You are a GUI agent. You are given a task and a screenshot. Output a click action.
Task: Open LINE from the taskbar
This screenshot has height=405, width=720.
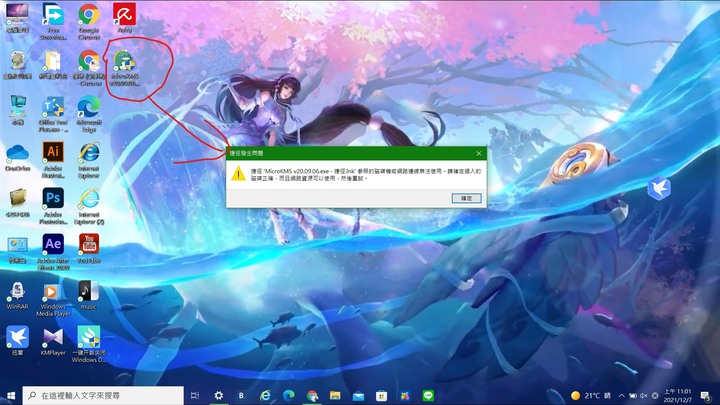click(428, 395)
